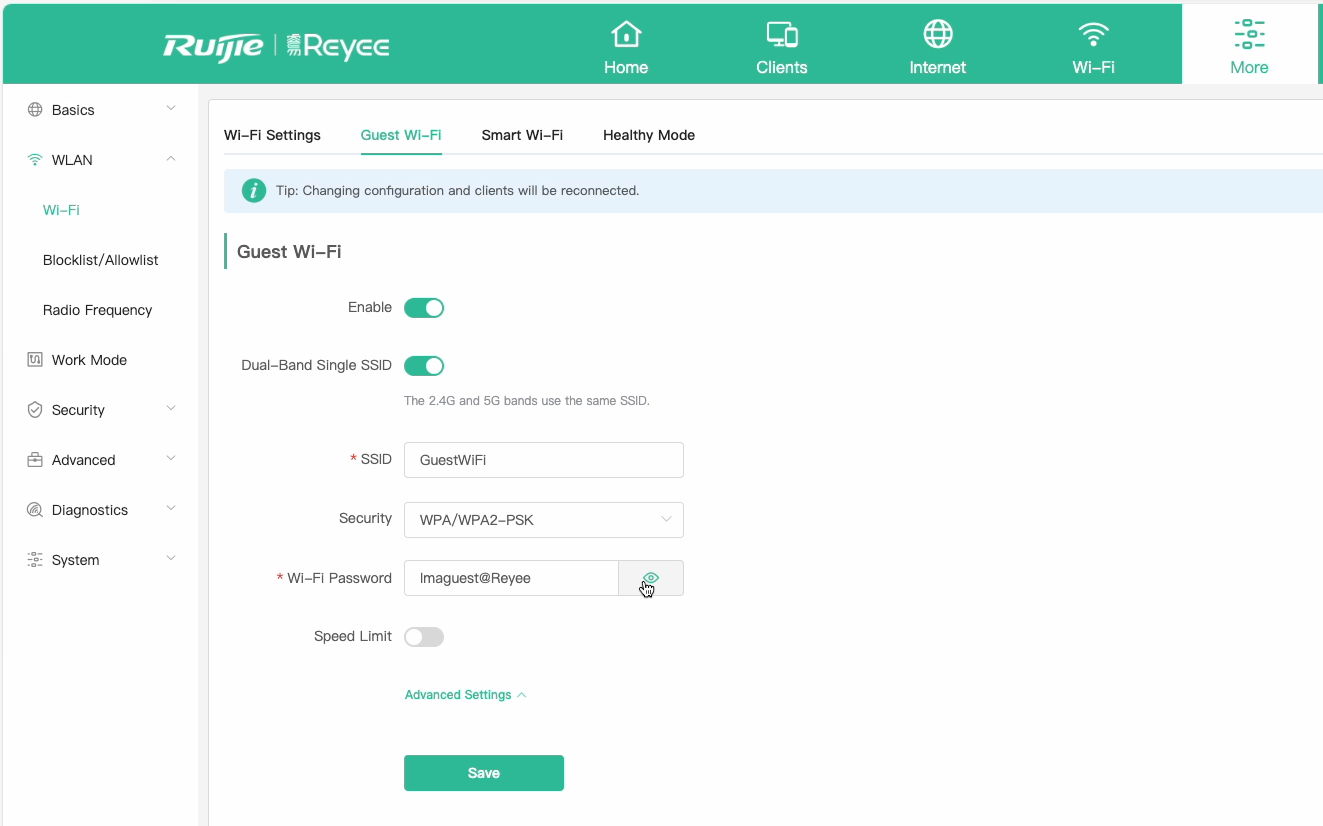
Task: Switch to the Healthy Mode tab
Action: tap(649, 135)
